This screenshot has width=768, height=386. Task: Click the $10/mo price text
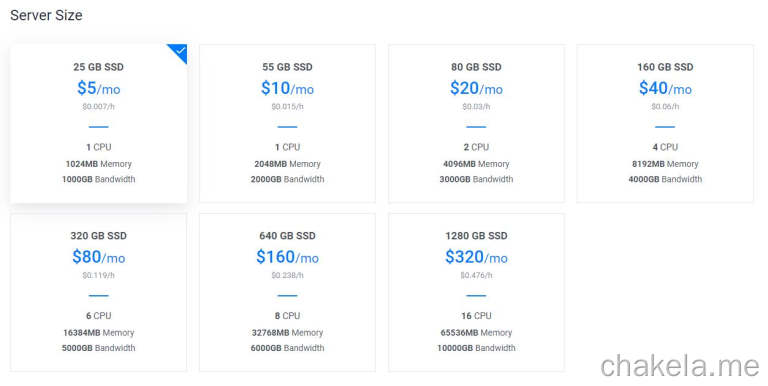click(288, 88)
